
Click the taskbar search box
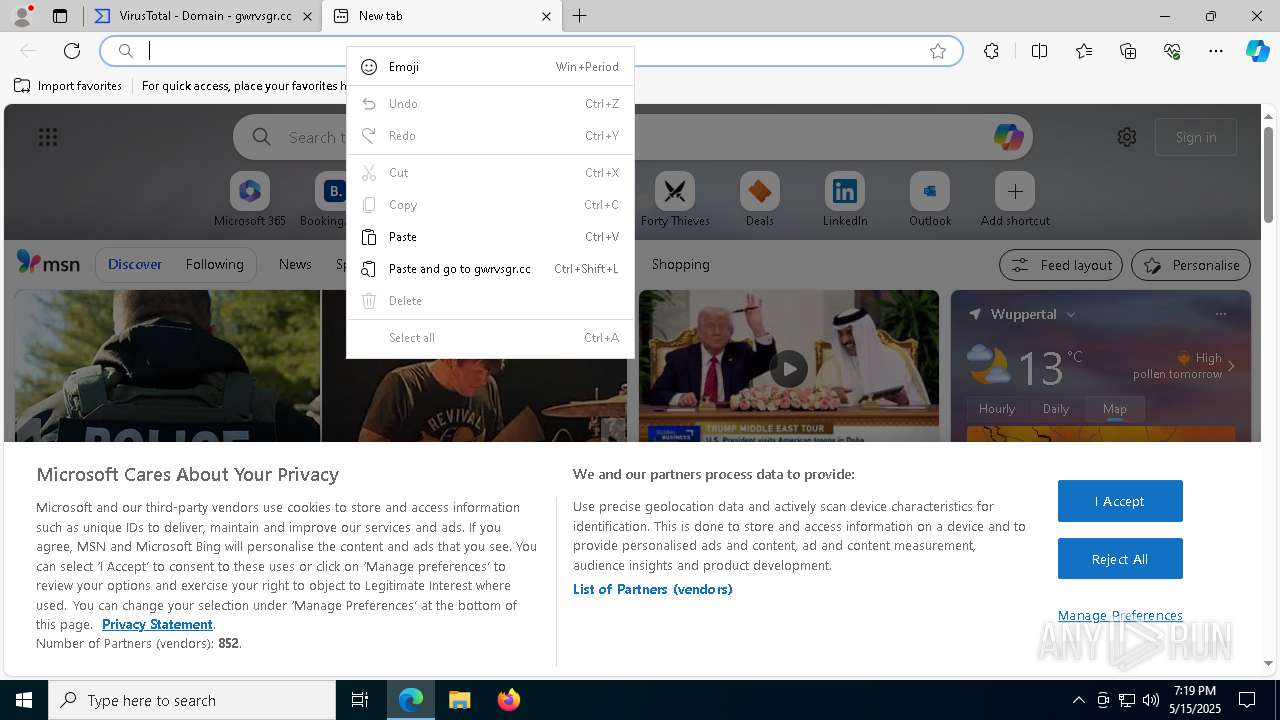[x=192, y=700]
